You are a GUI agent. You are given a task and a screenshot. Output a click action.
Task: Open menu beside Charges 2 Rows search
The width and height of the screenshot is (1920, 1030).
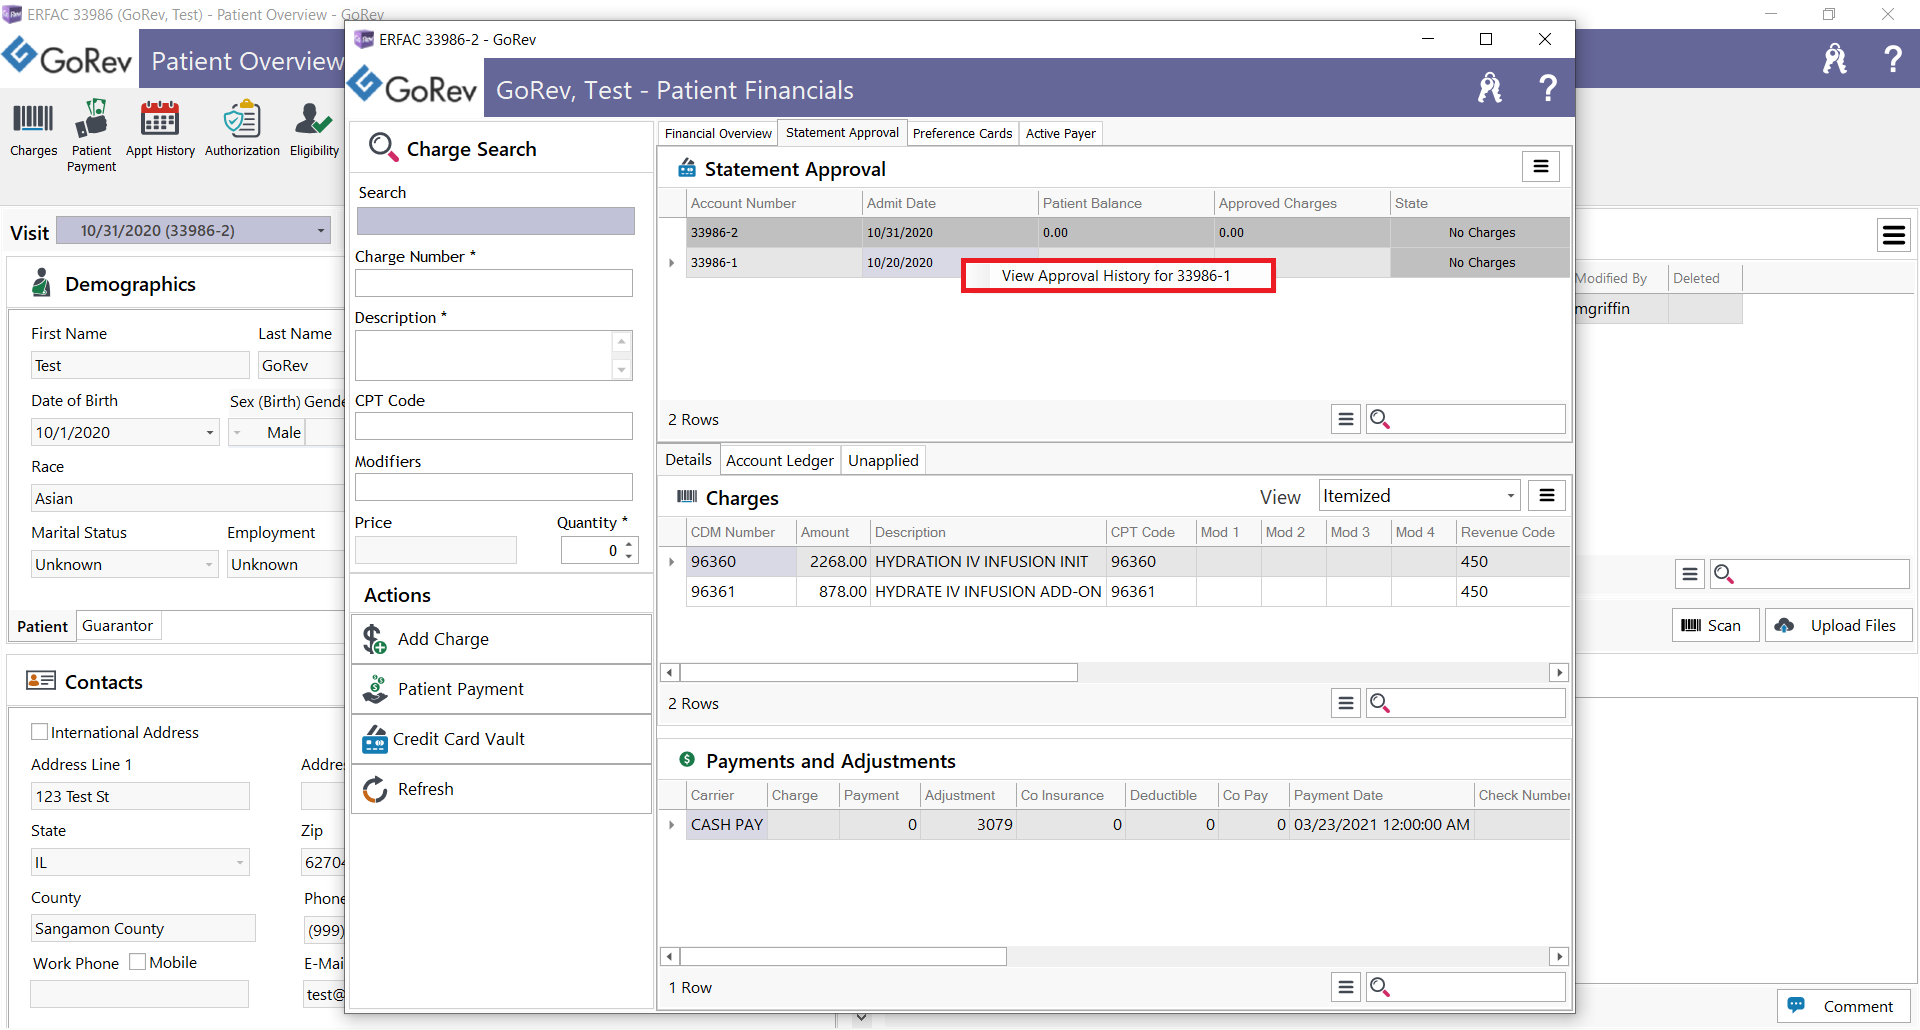(1346, 703)
